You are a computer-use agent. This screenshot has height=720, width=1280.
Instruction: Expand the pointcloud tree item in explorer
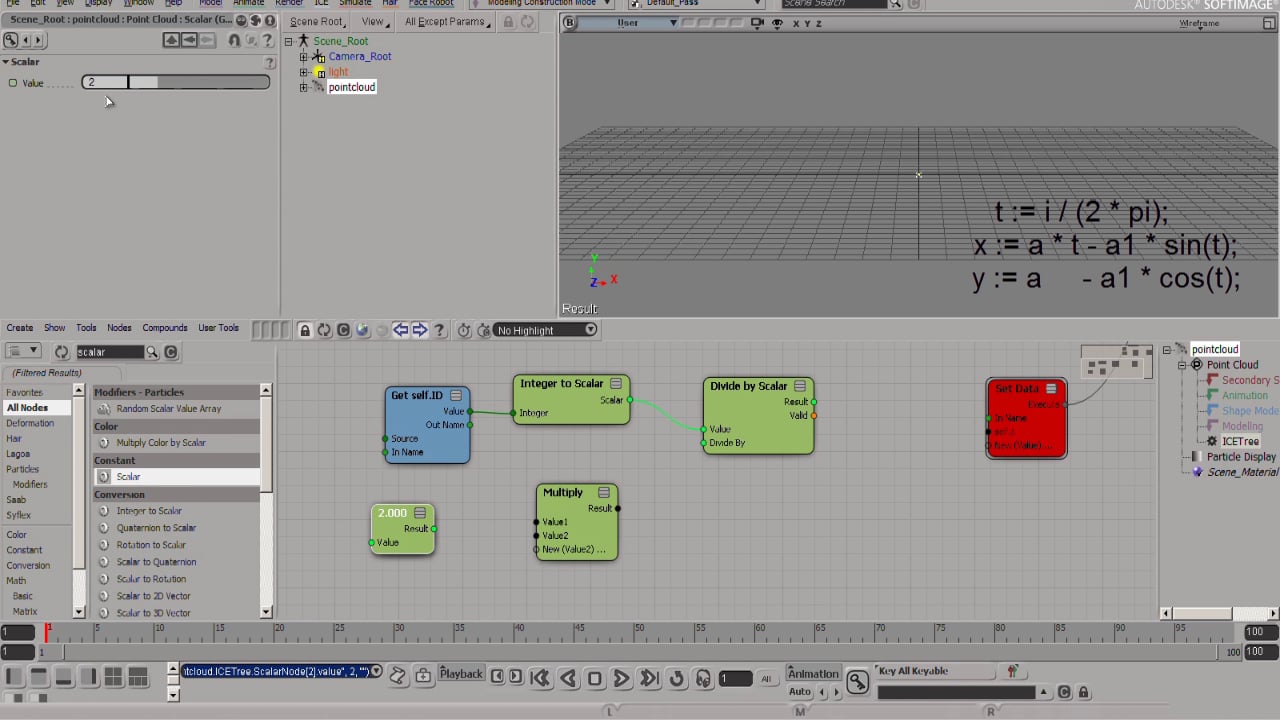pos(304,87)
